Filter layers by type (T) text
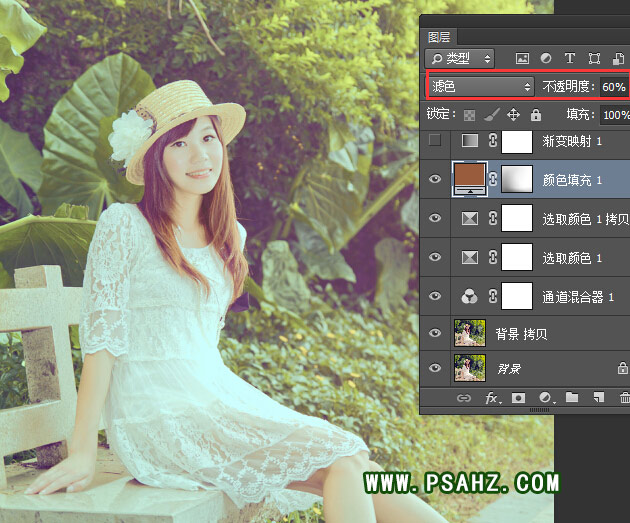This screenshot has width=630, height=523. click(x=570, y=59)
